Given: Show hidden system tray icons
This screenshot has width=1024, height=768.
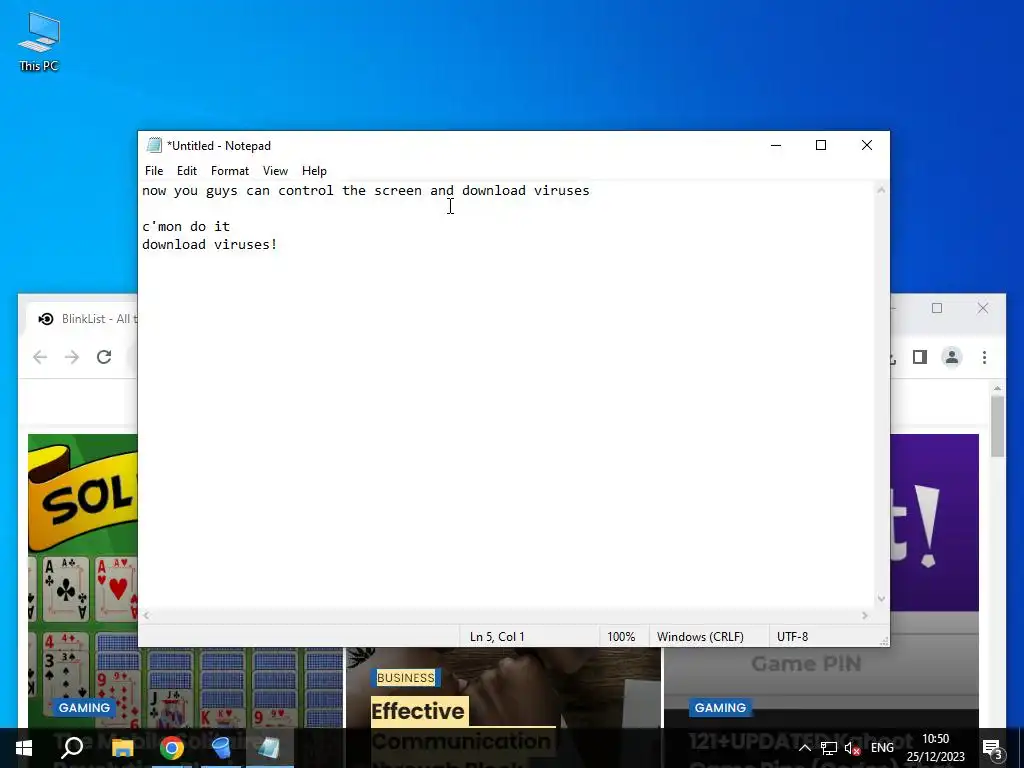Looking at the screenshot, I should (x=805, y=748).
